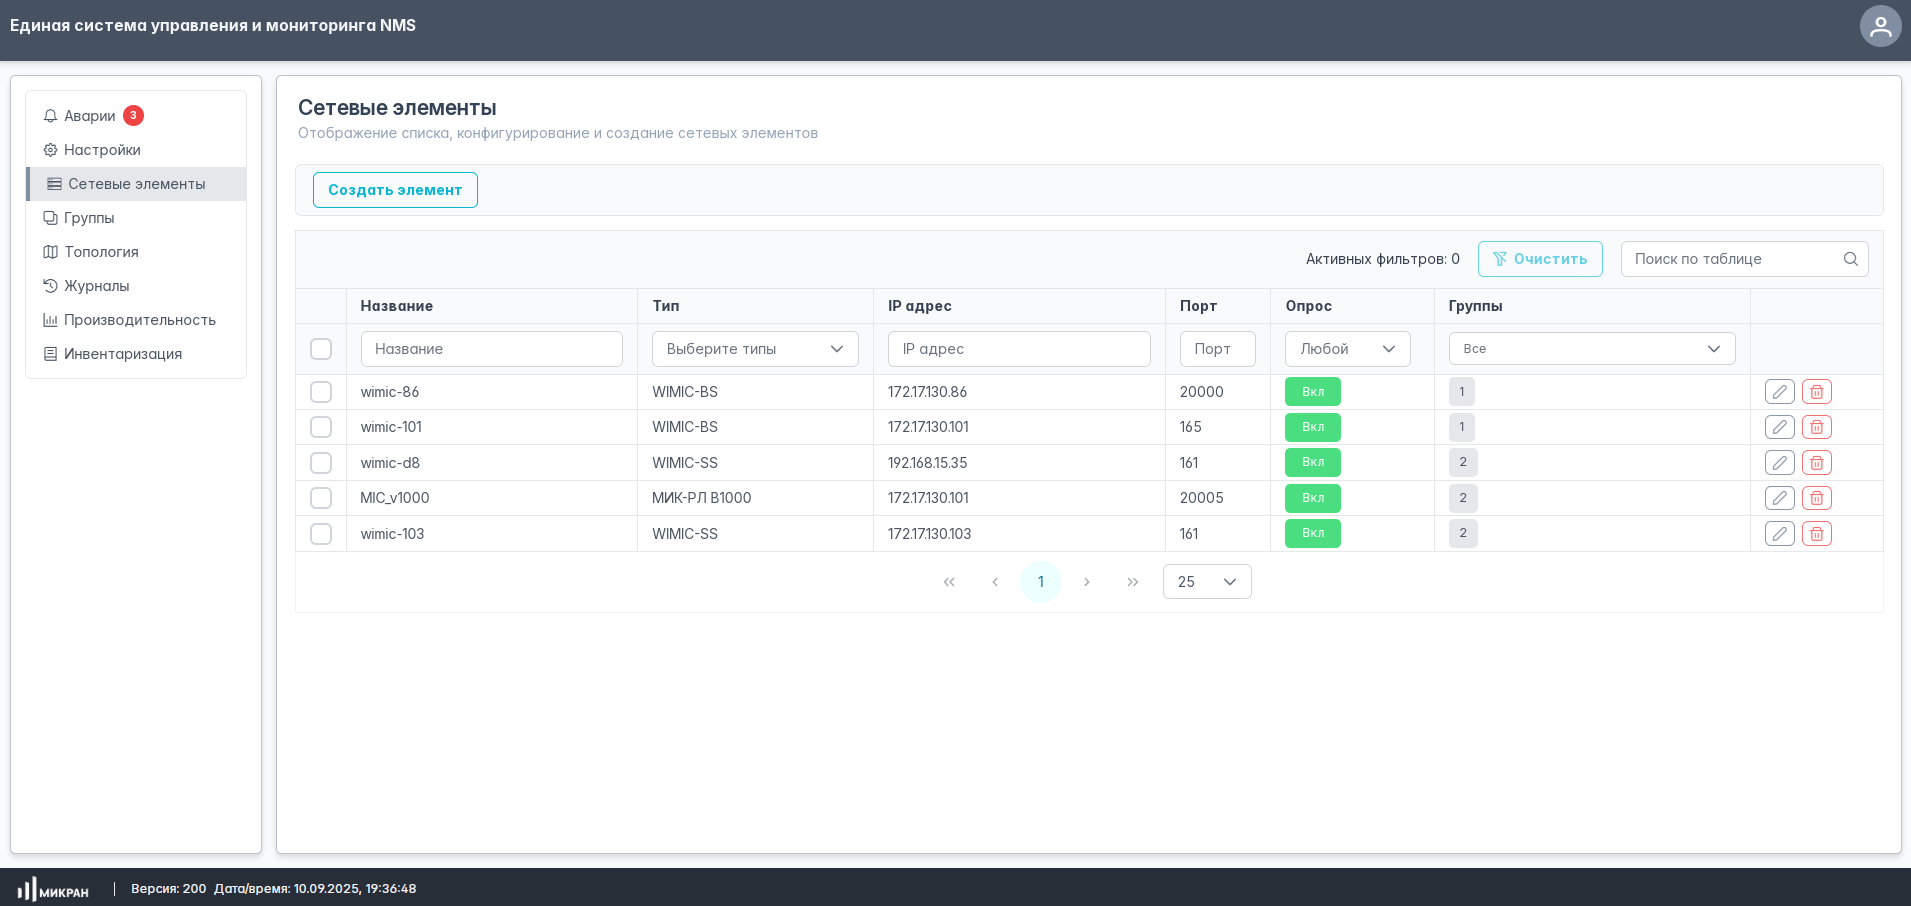Viewport: 1911px width, 906px height.
Task: Check the wimic-d8 row checkbox
Action: (321, 463)
